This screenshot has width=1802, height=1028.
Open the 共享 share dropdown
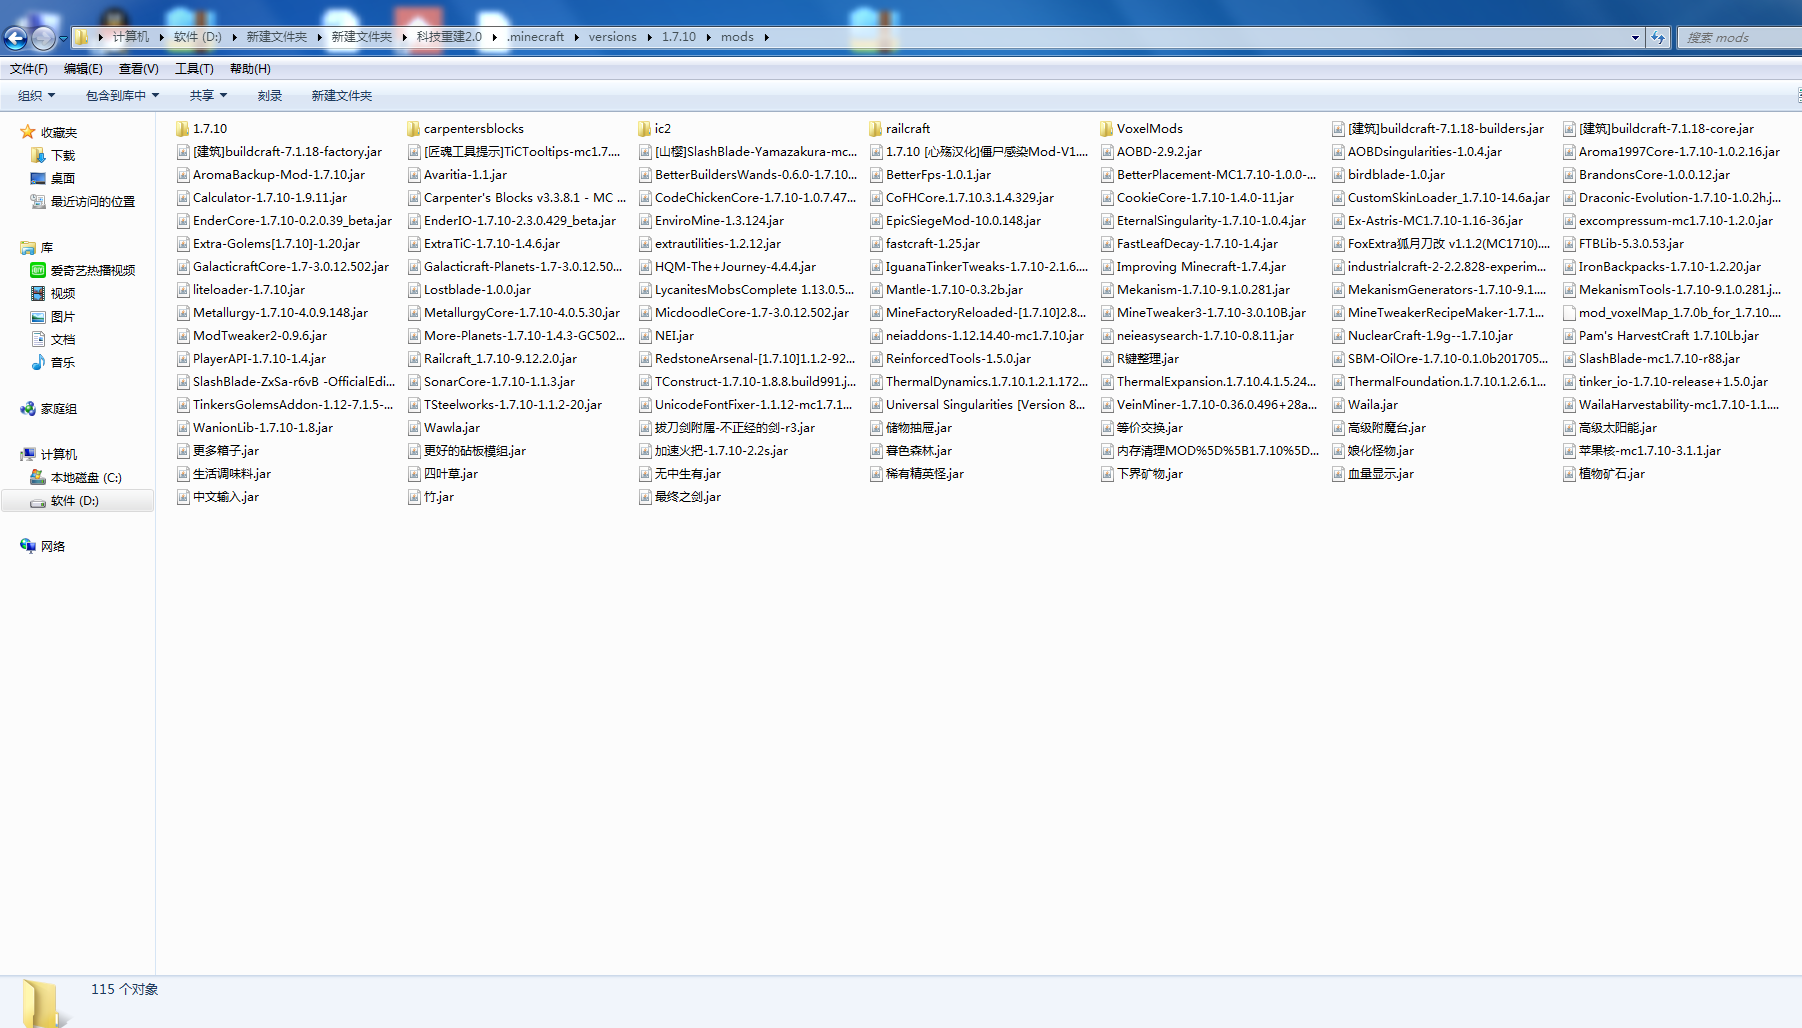click(209, 96)
